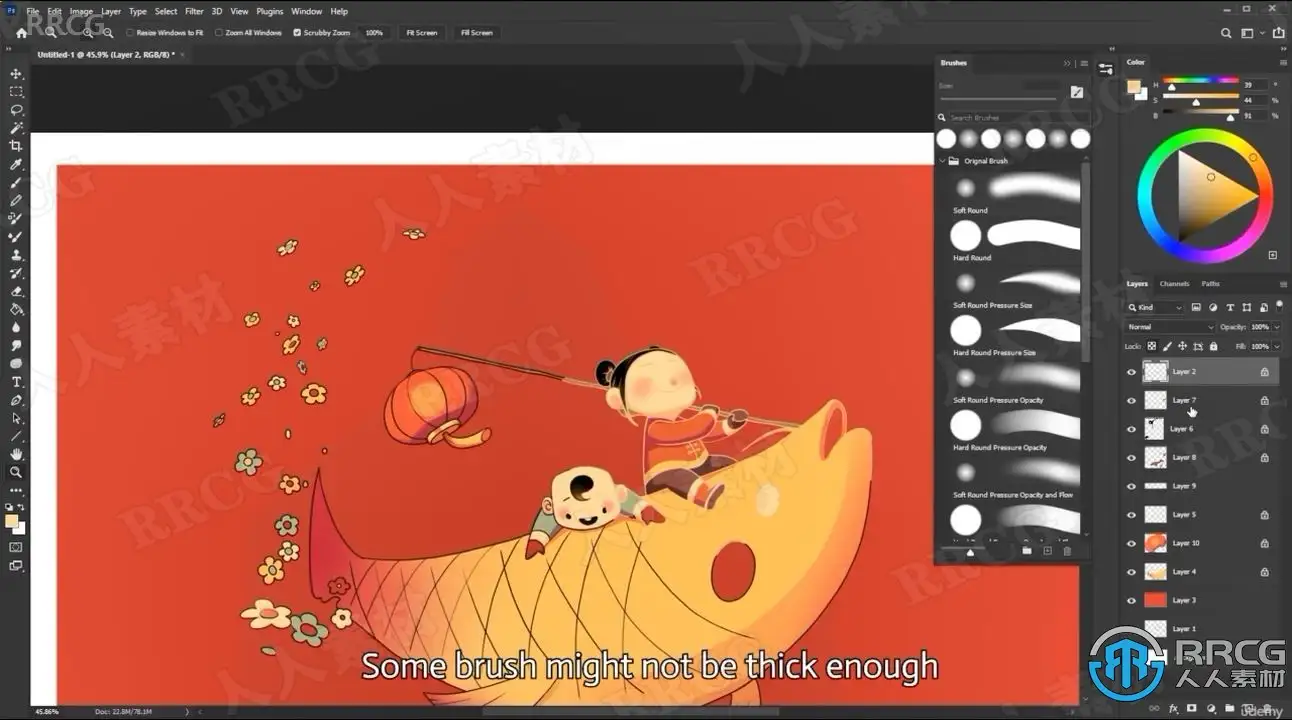Open the search icon in top bar
Image resolution: width=1292 pixels, height=720 pixels.
pyautogui.click(x=1227, y=33)
